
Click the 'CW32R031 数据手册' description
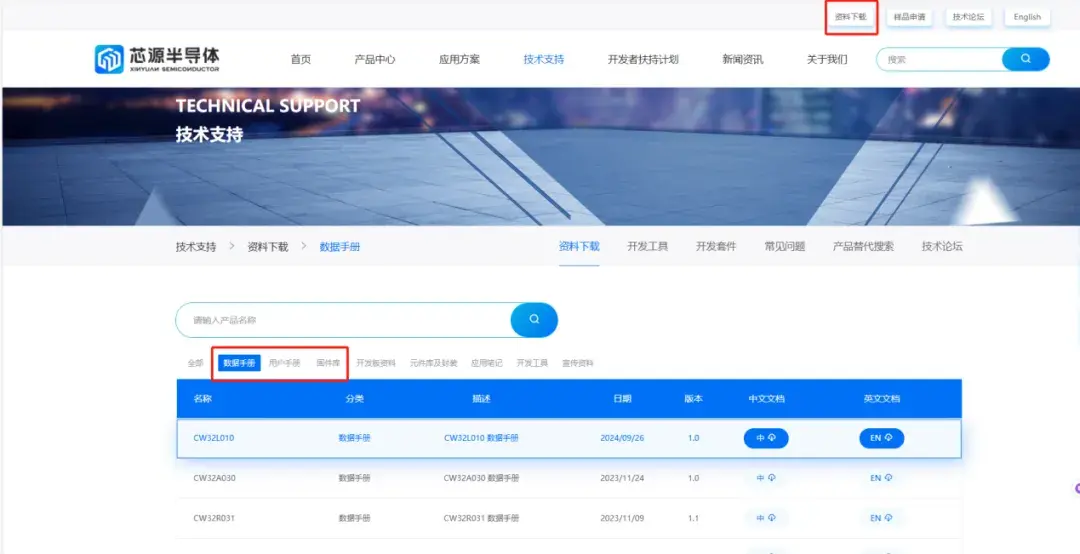[x=481, y=518]
